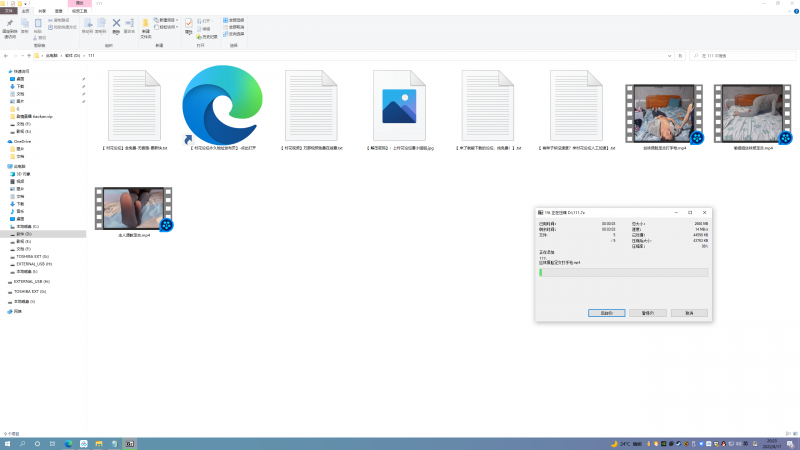Click the Delete icon in the ribbon
This screenshot has height=450, width=800.
pos(116,24)
